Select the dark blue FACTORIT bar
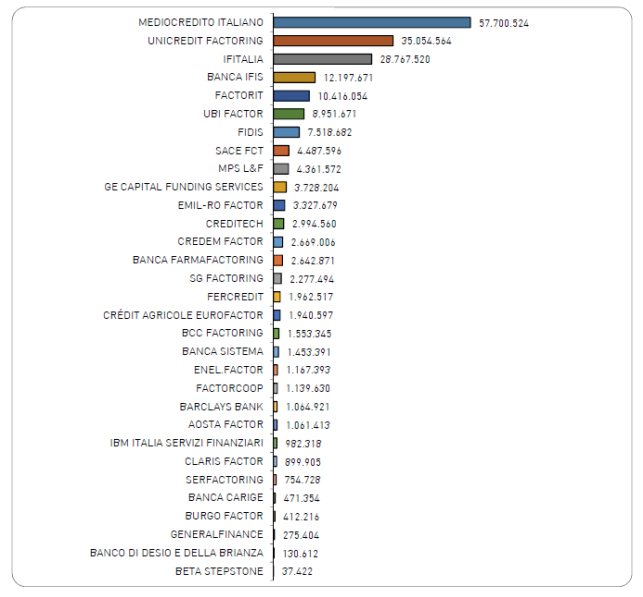Viewport: 643px width, 597px height. [x=292, y=96]
